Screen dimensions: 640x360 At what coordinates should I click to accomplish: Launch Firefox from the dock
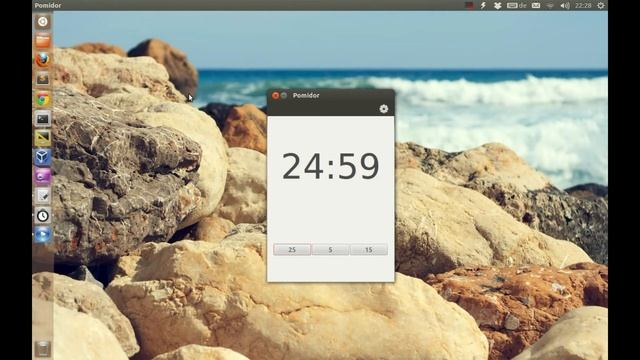click(42, 60)
